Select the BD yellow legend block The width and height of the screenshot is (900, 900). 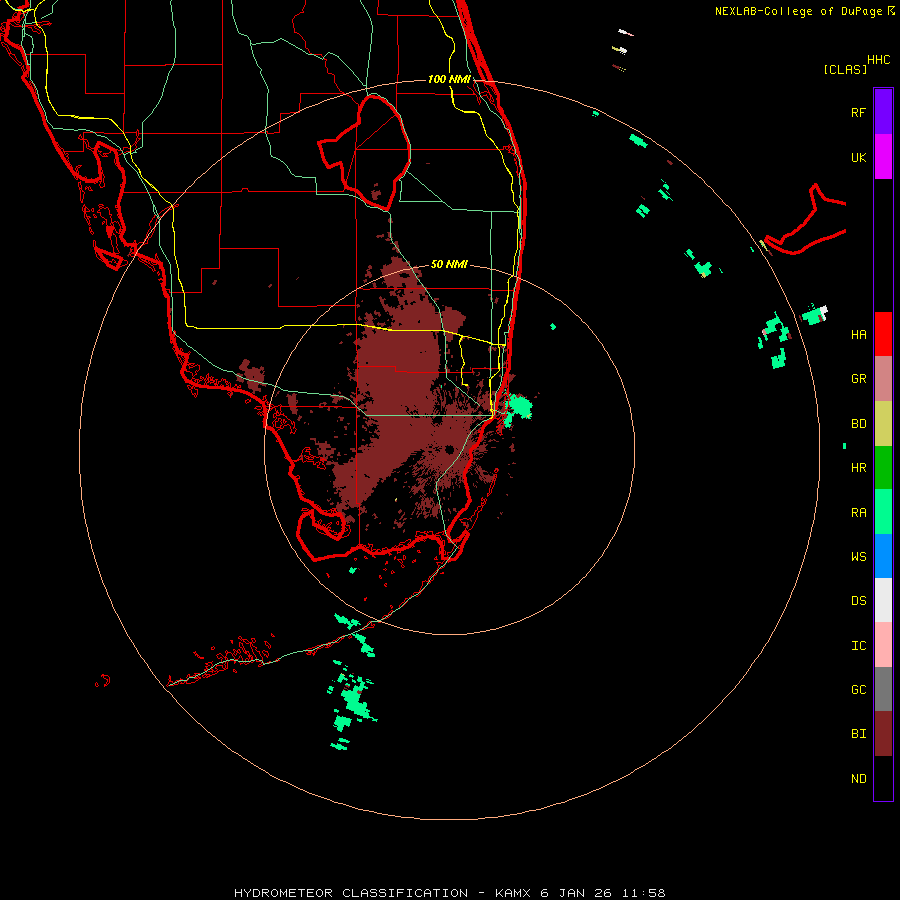click(x=883, y=424)
